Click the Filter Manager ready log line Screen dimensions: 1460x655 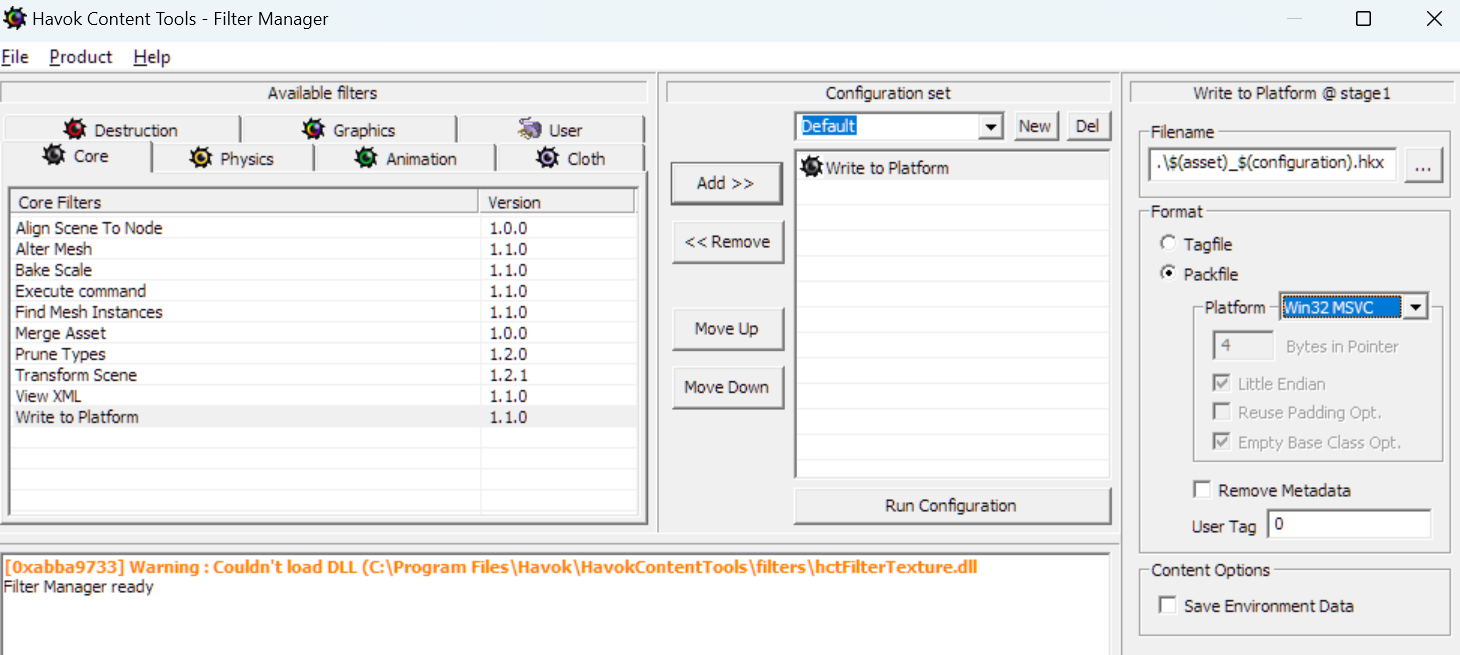click(79, 586)
